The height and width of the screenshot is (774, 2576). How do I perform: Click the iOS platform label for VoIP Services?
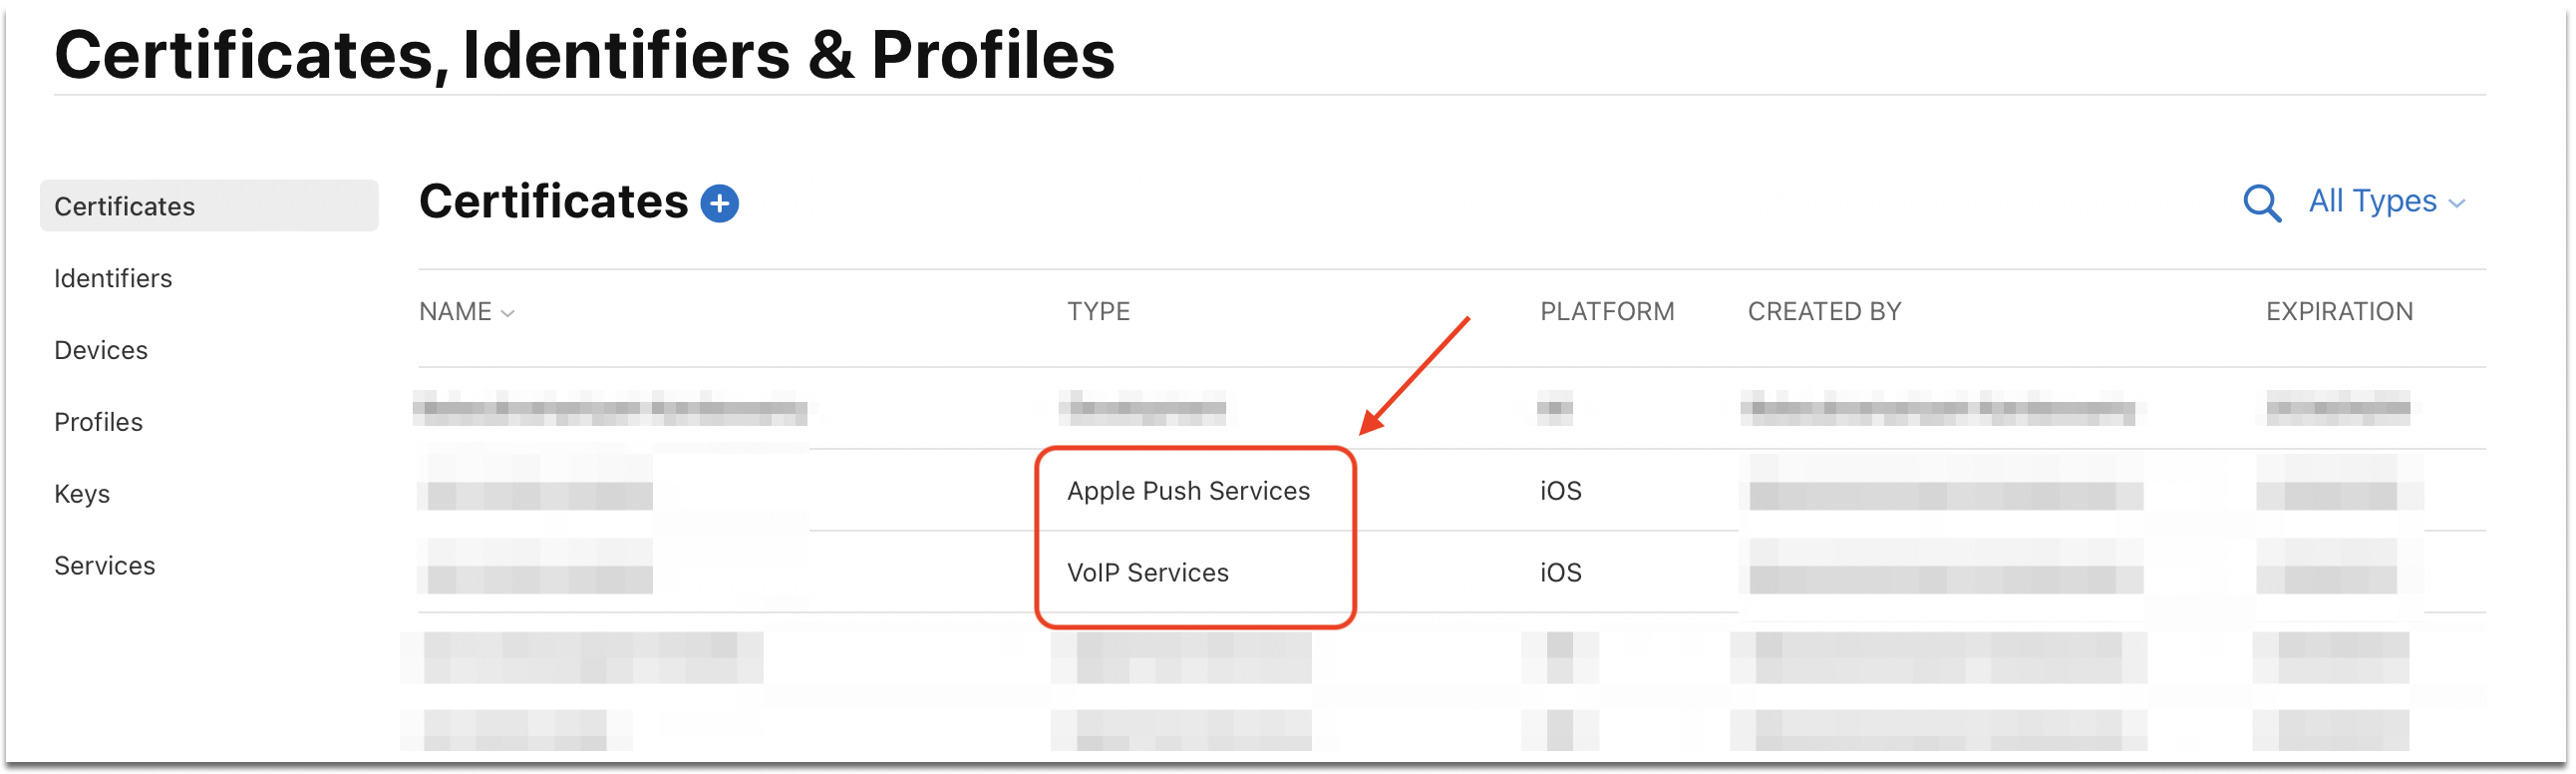click(1559, 572)
